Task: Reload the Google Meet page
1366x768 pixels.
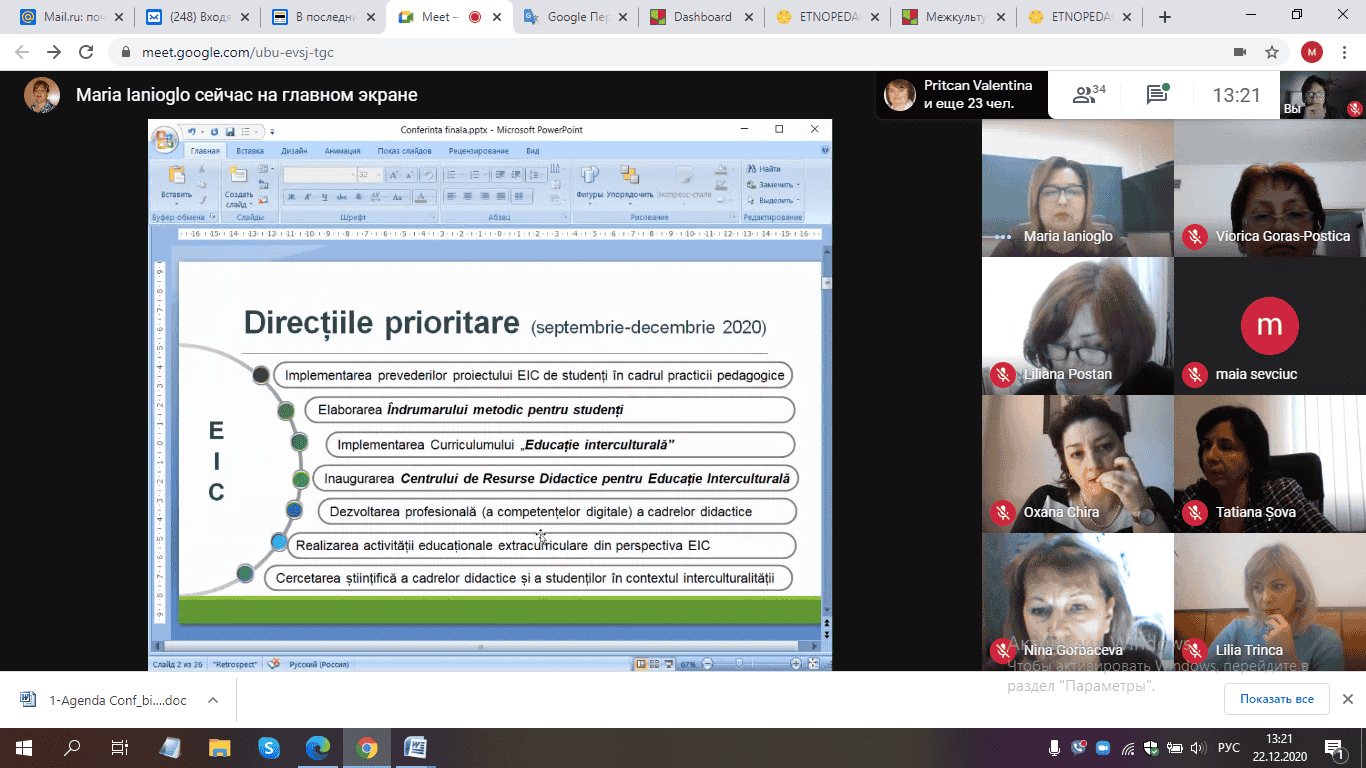Action: tap(86, 52)
